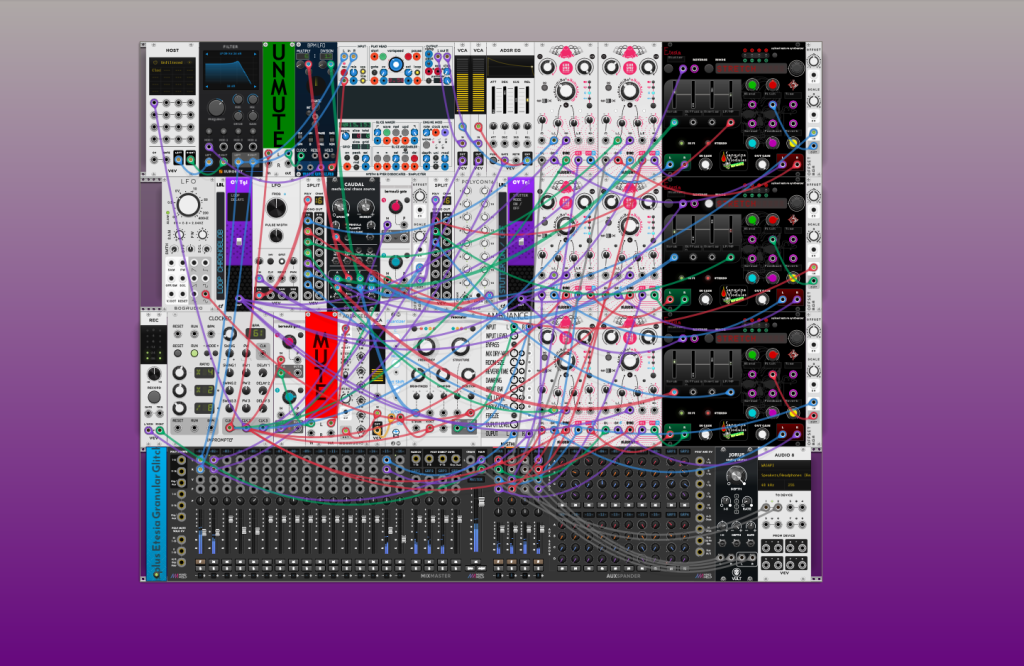Screen dimensions: 1024x666
Task: Click the Vult logo on Jorus module
Action: tap(736, 574)
